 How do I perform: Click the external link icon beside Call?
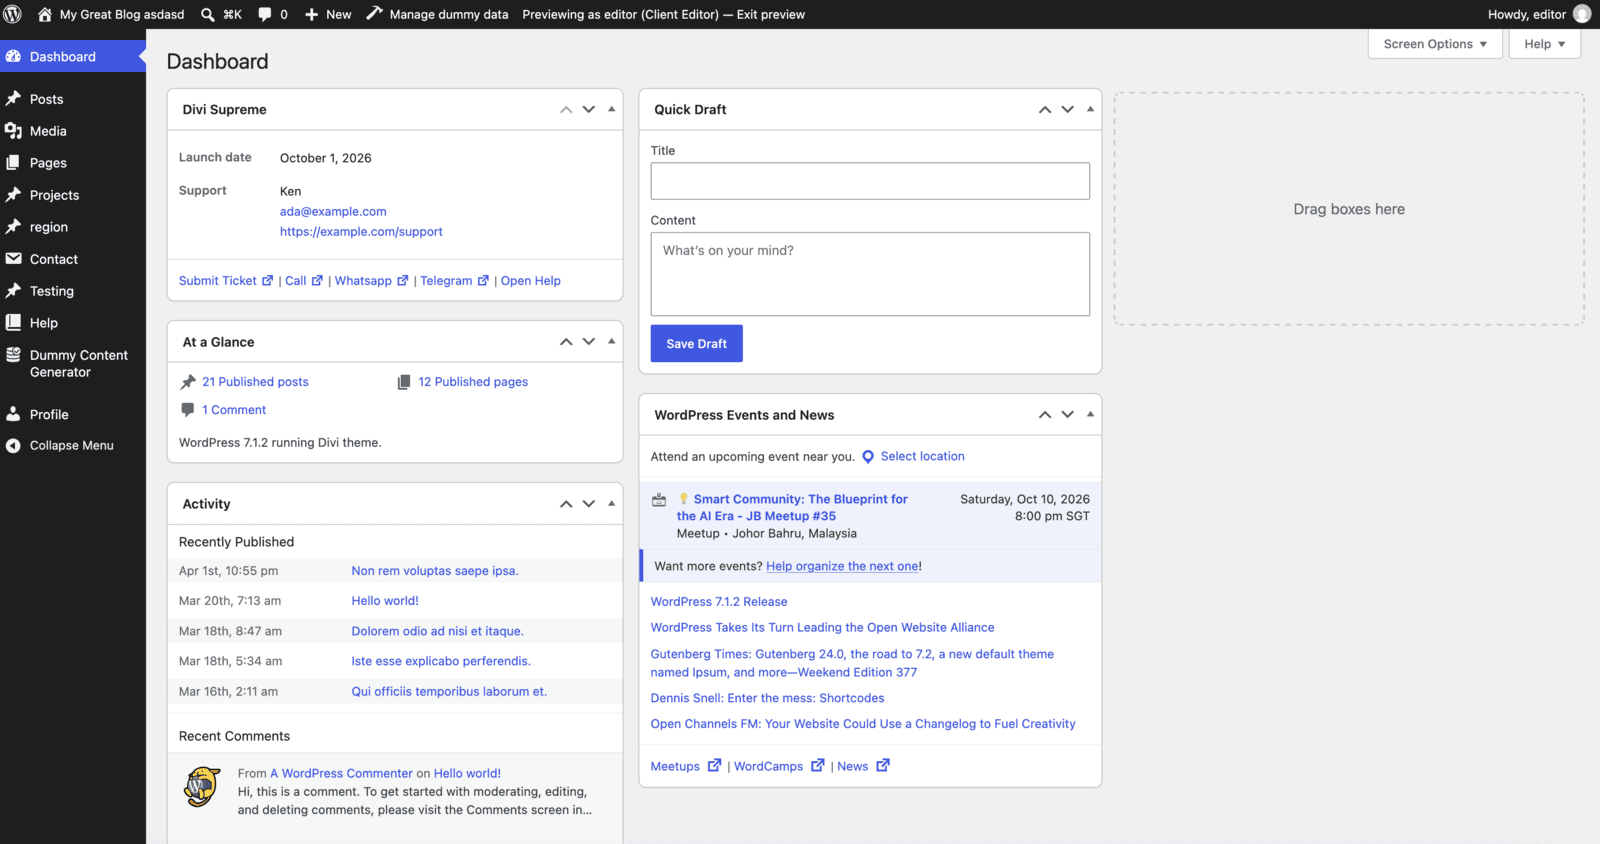pos(317,281)
